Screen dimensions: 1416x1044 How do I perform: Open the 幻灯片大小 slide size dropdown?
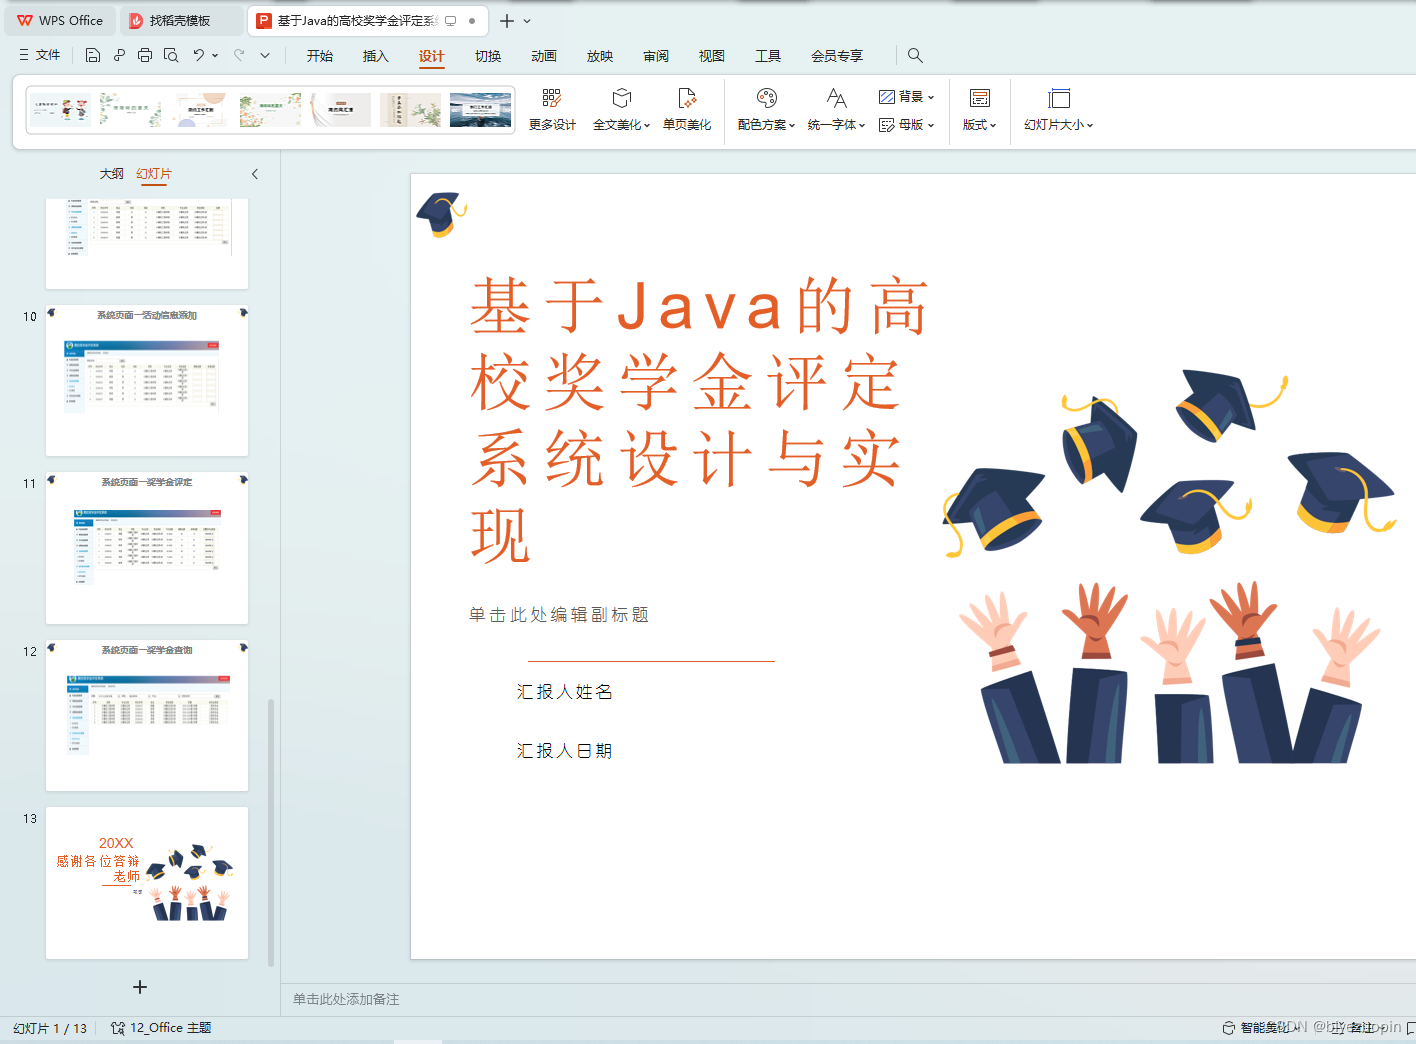tap(1058, 108)
